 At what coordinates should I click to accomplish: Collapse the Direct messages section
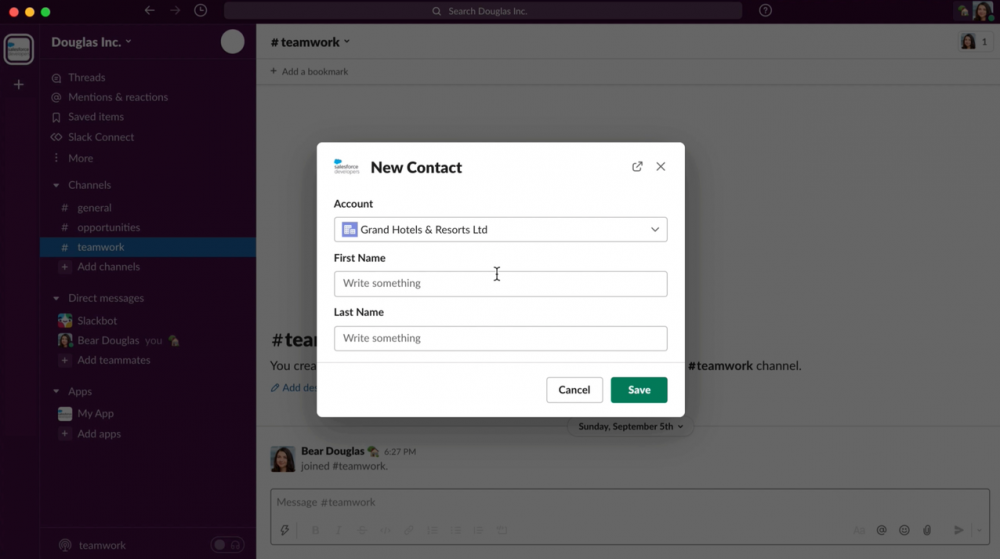(56, 298)
